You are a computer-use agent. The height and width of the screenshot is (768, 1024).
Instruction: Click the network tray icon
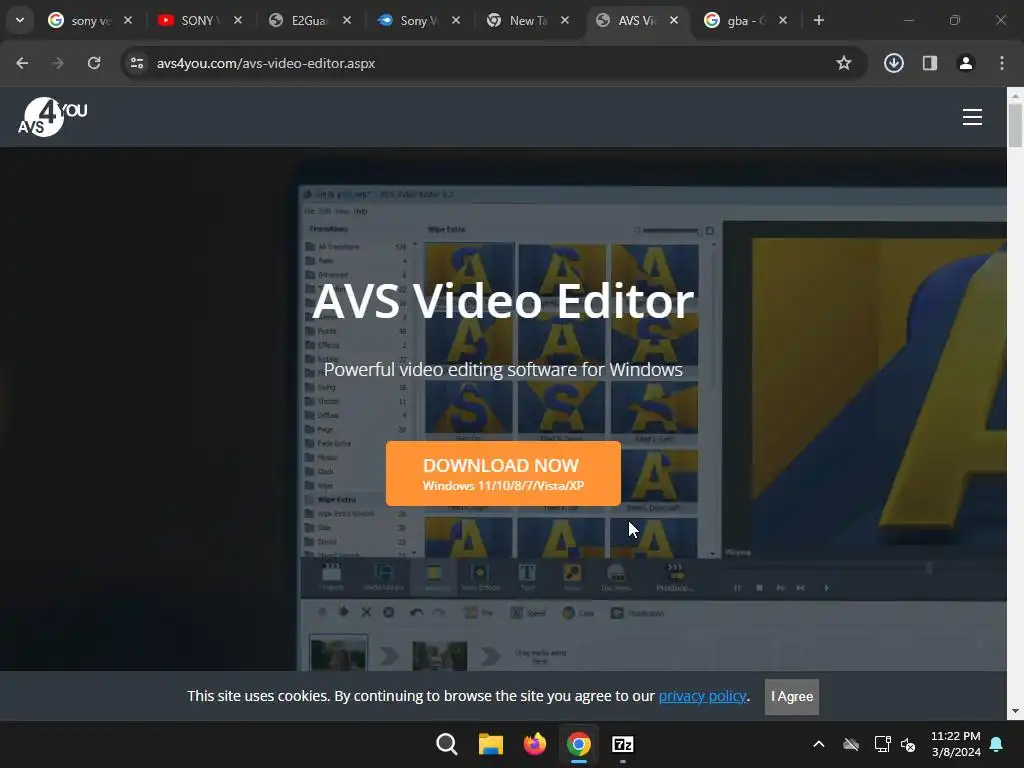tap(882, 744)
